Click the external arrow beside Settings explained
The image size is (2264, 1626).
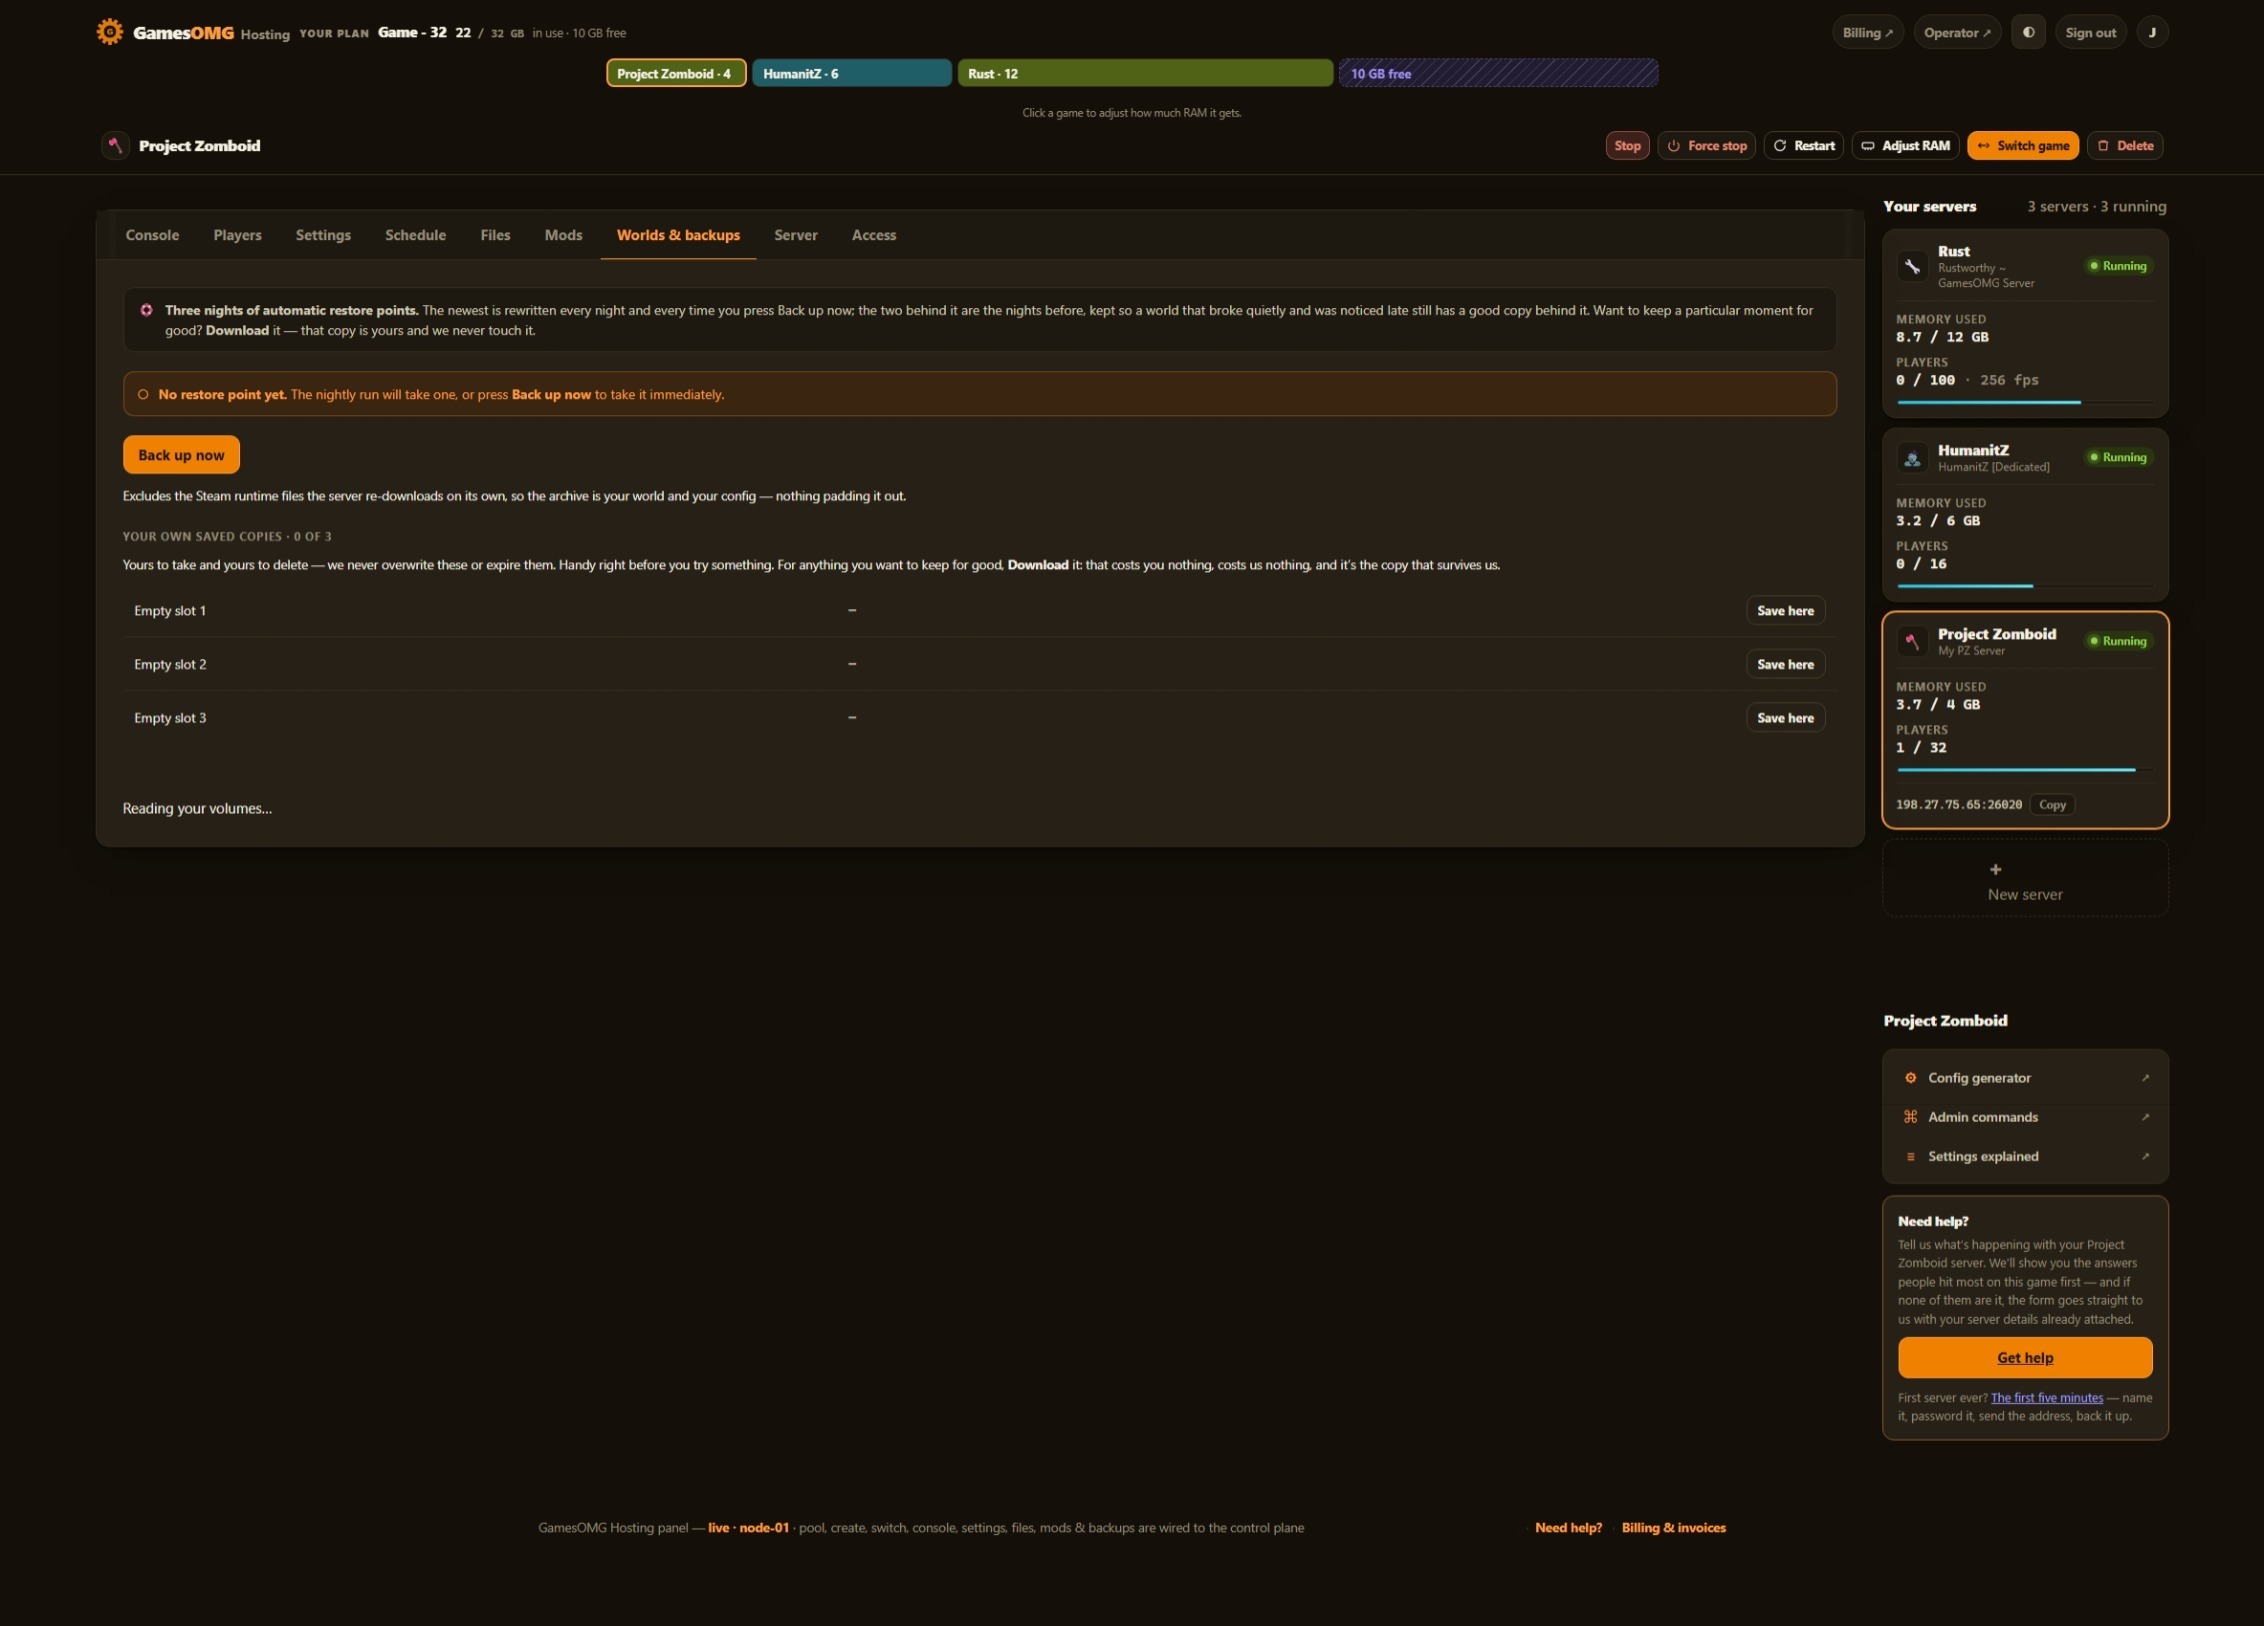(x=2145, y=1156)
